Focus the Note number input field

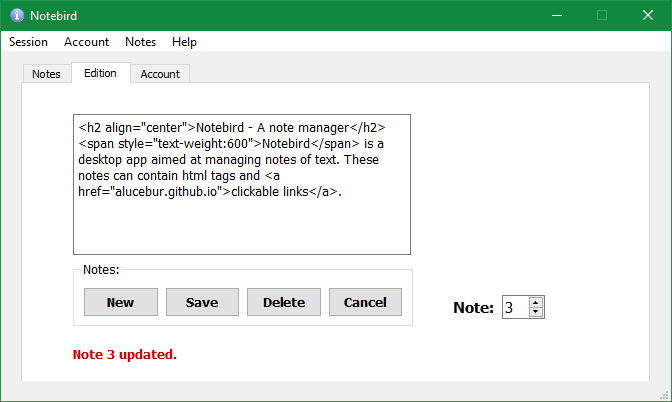(x=516, y=307)
